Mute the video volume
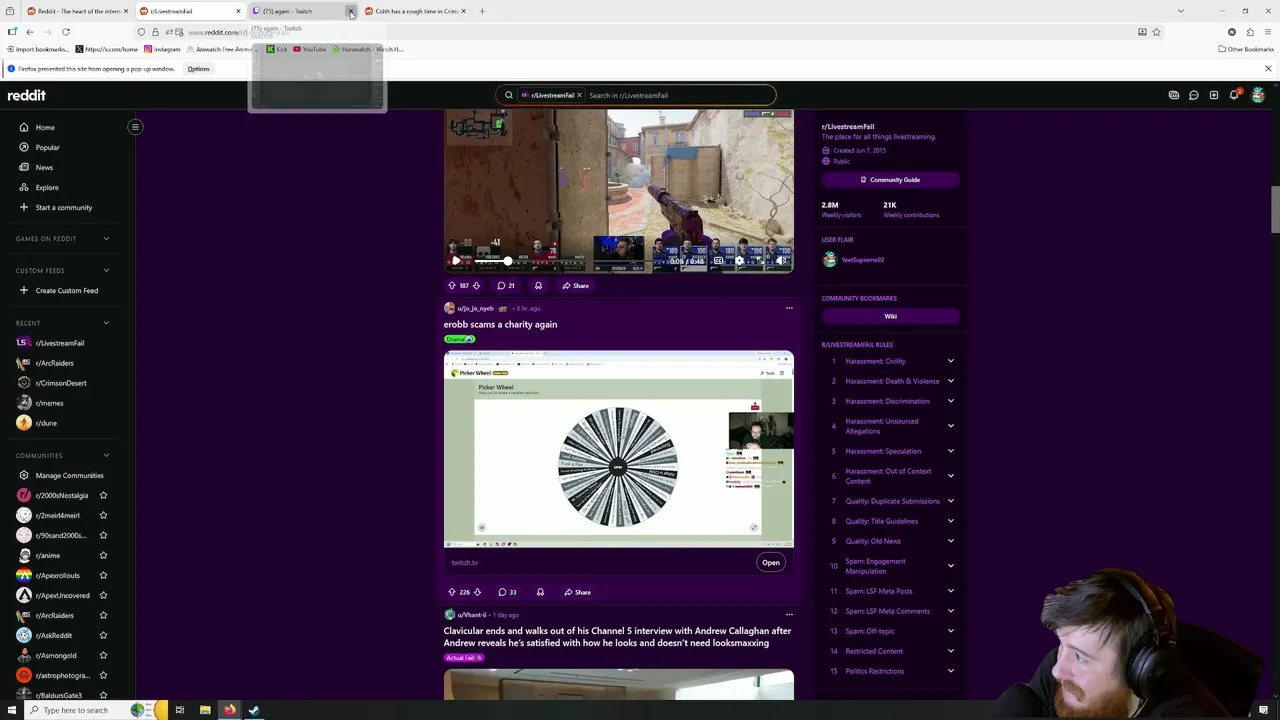 [x=781, y=261]
